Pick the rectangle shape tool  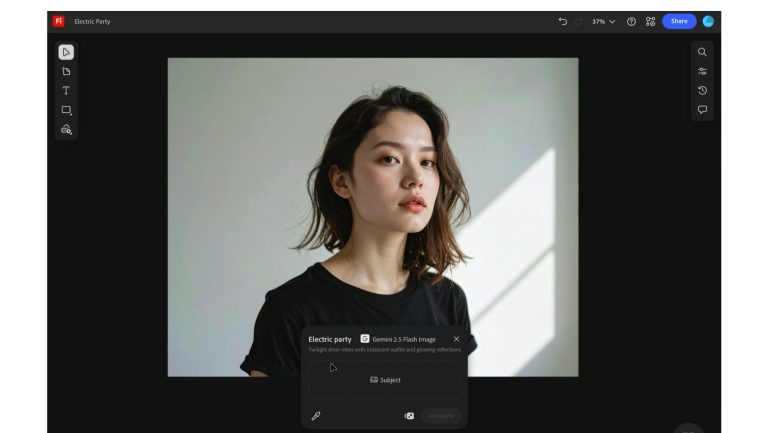click(66, 110)
